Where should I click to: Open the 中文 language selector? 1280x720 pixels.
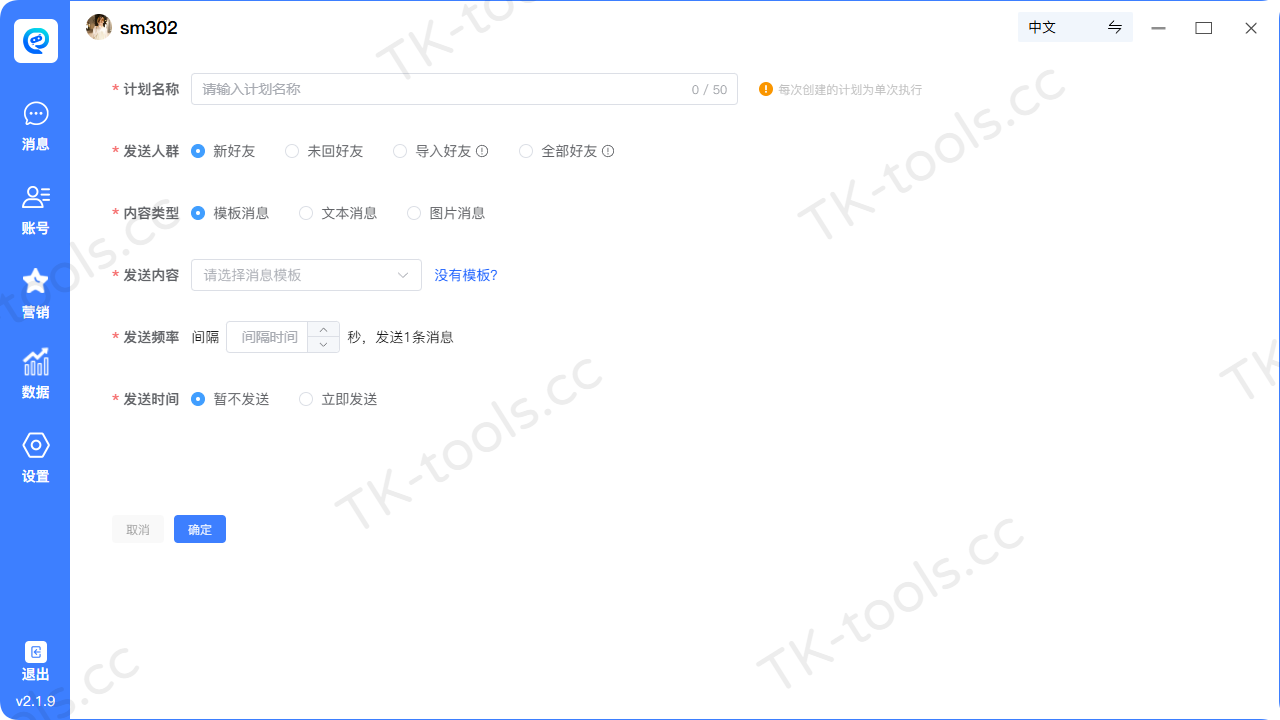click(x=1075, y=27)
